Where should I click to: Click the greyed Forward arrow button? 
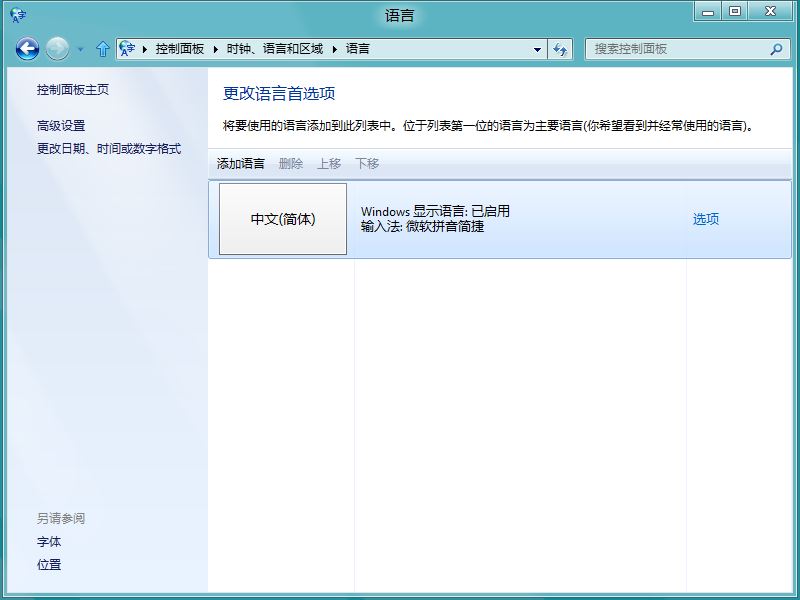[x=57, y=49]
